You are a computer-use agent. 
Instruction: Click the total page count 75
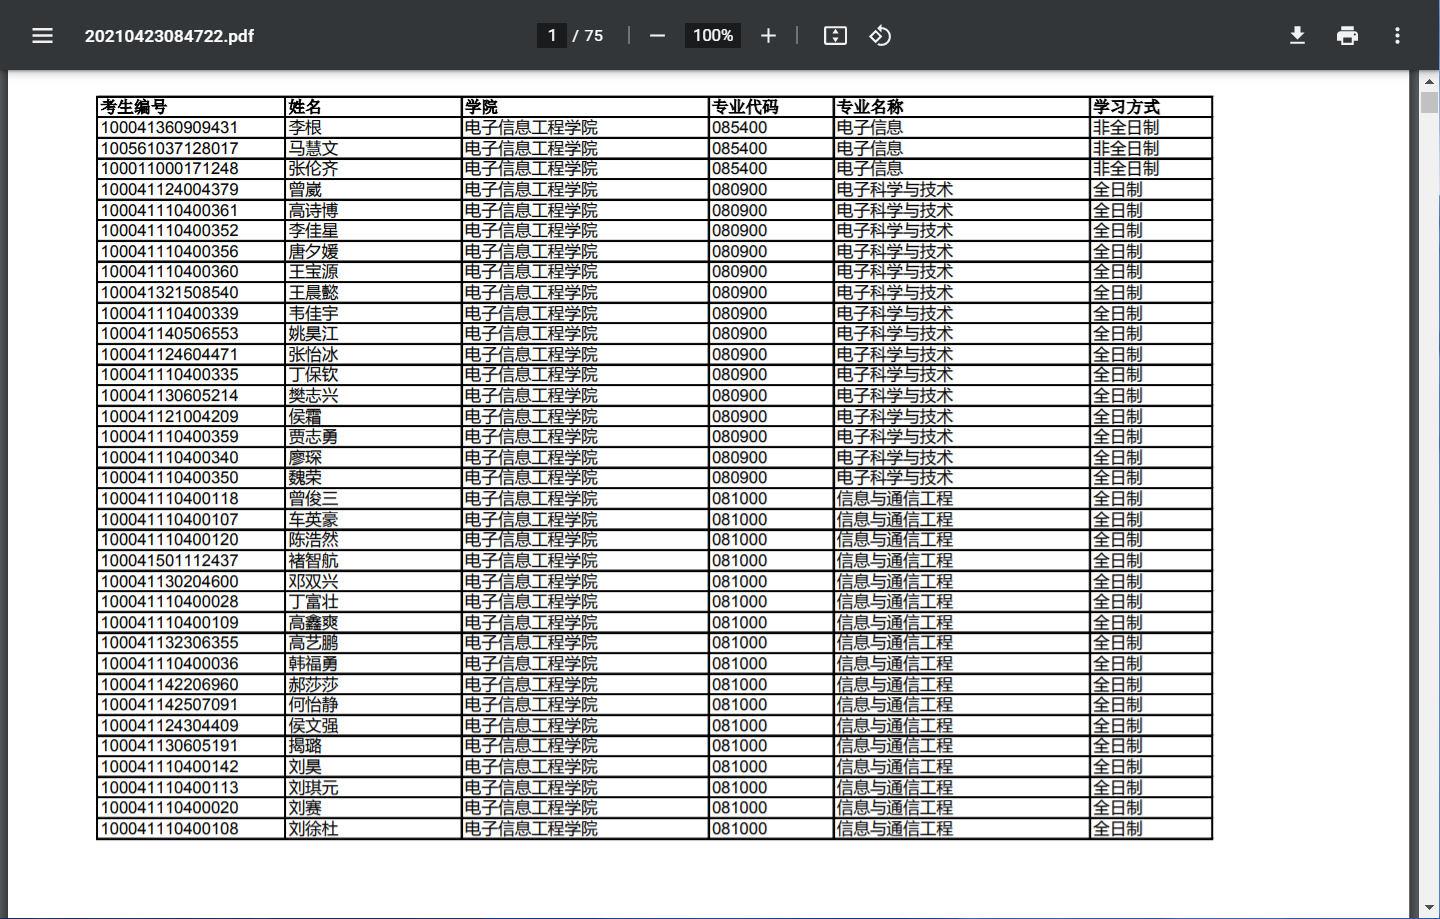[x=594, y=36]
